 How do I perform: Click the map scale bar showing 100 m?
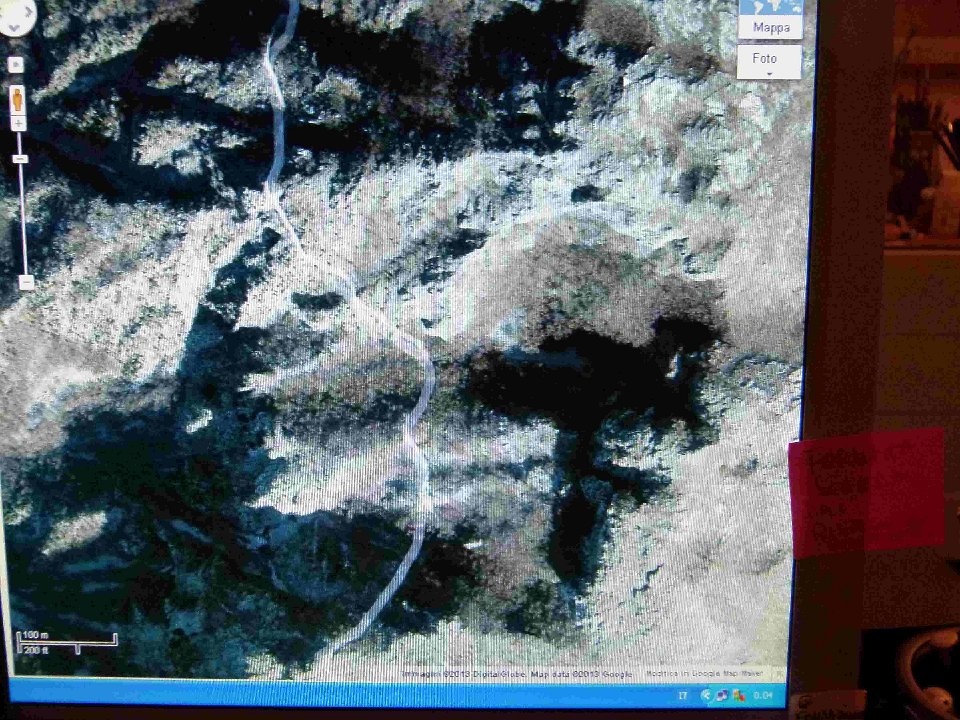[66, 642]
